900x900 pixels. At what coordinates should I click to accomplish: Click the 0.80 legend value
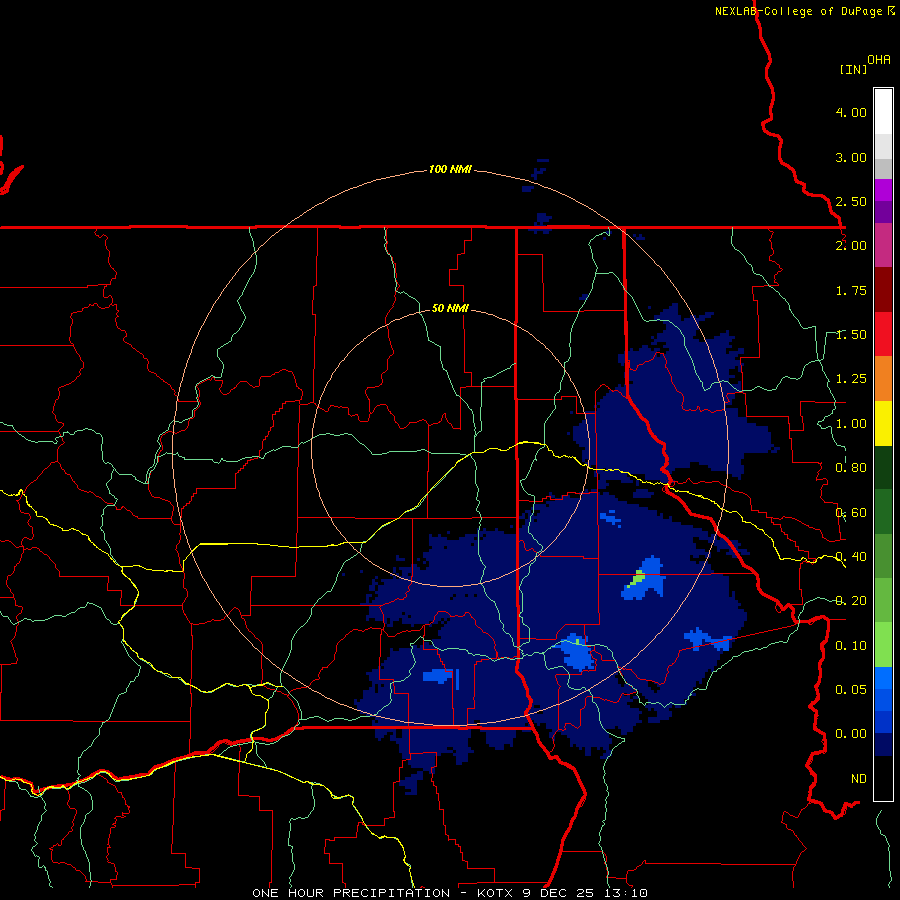point(851,468)
